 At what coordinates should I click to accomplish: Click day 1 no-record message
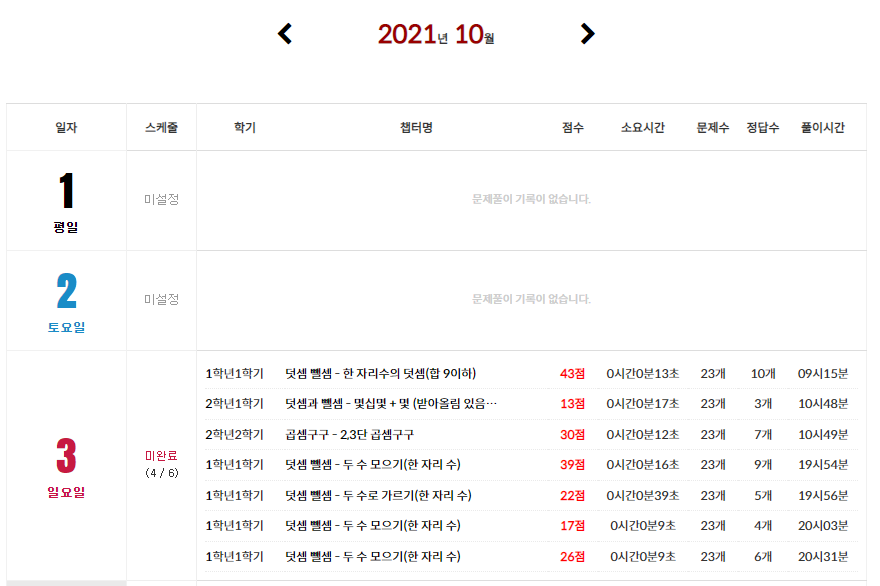click(x=531, y=199)
